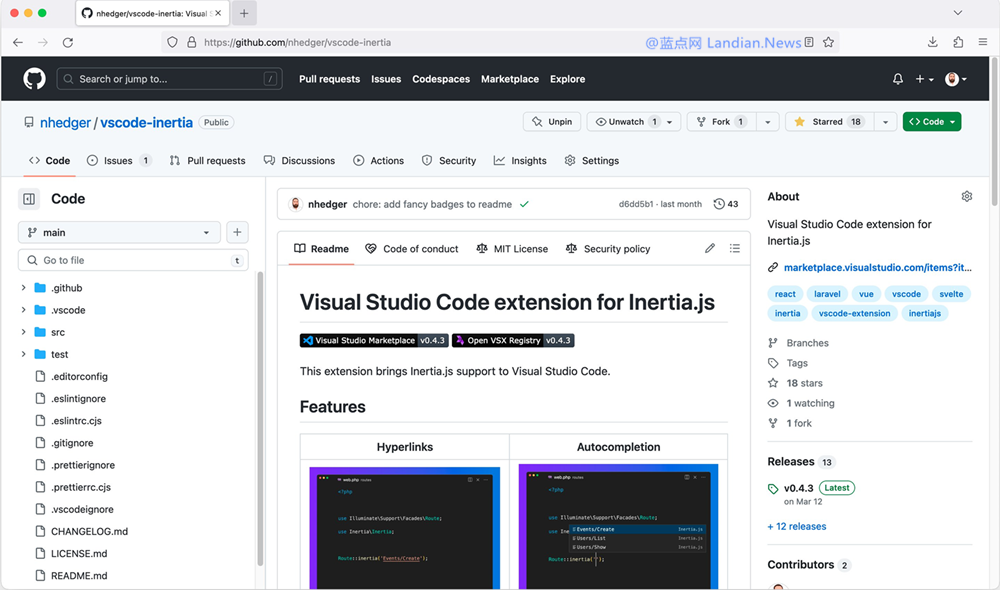Go to the Actions tab

tap(378, 161)
